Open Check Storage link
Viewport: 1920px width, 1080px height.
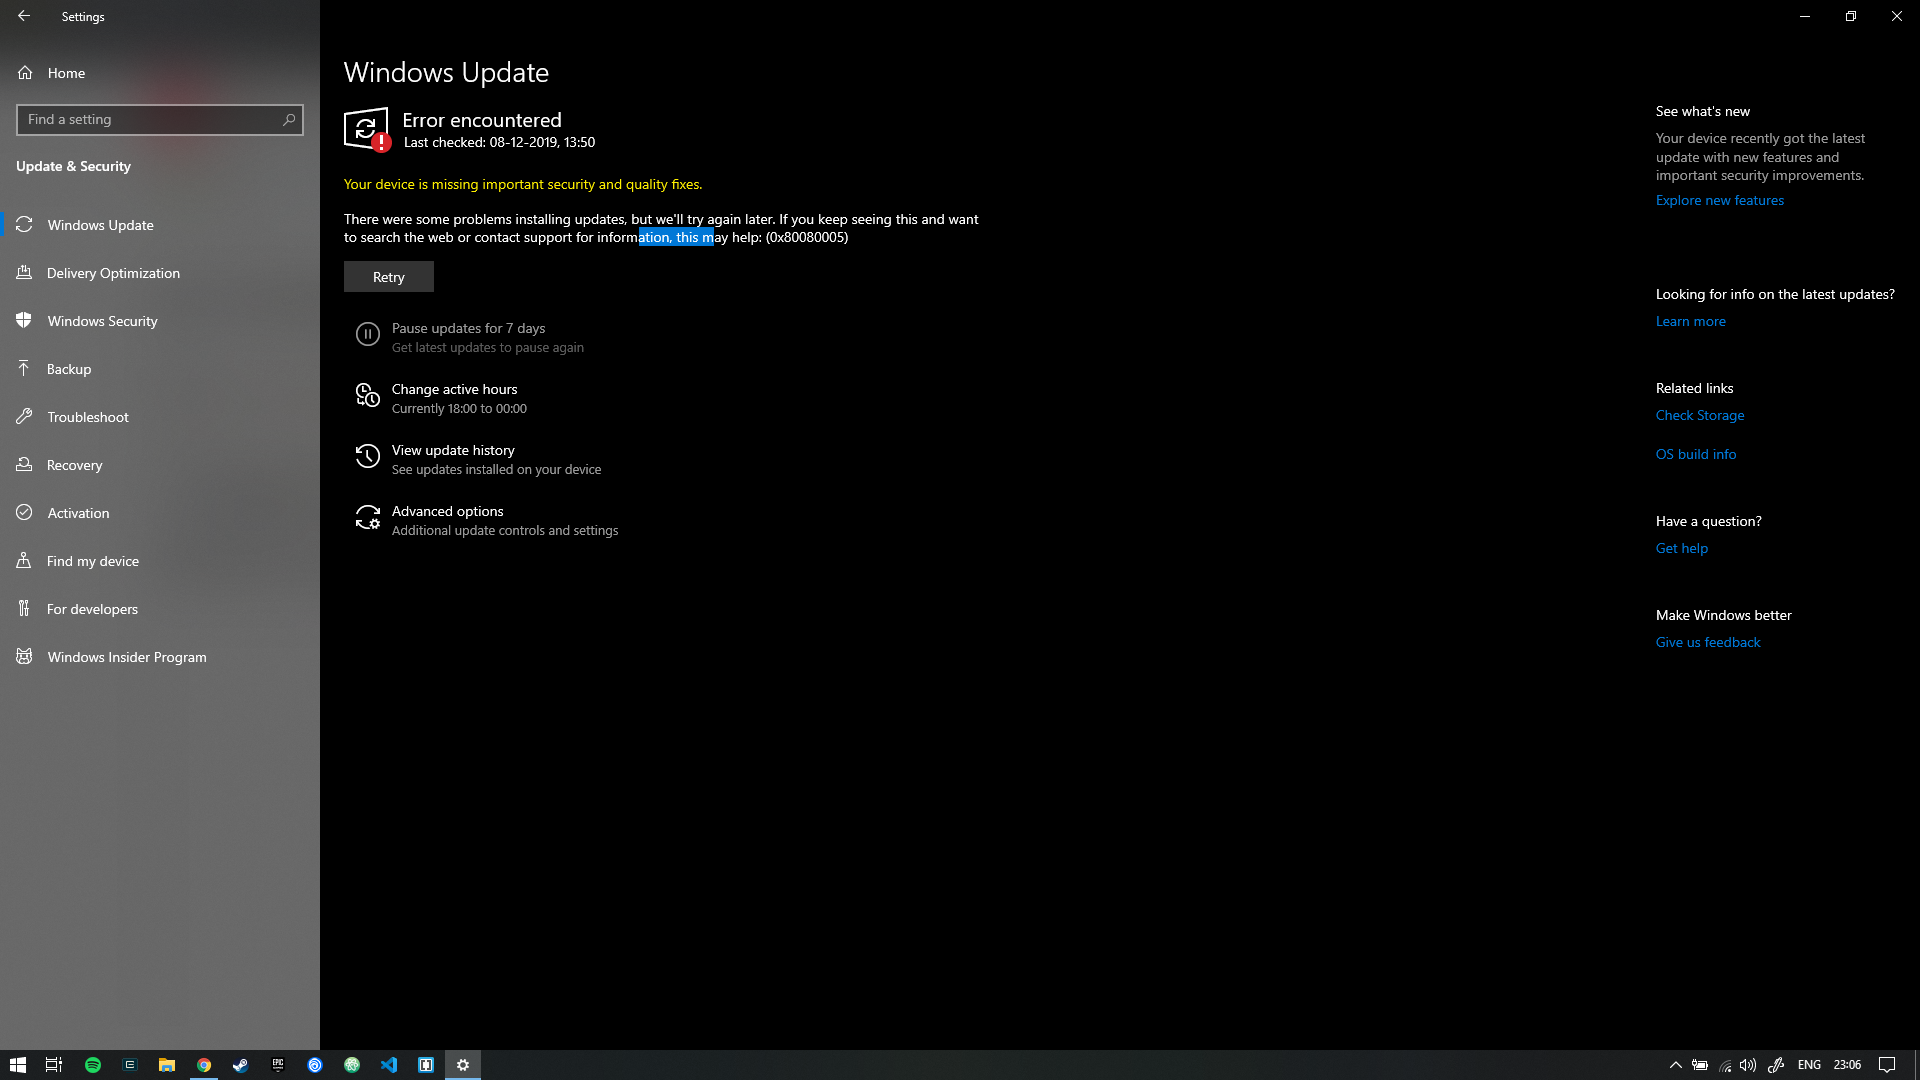pyautogui.click(x=1700, y=415)
